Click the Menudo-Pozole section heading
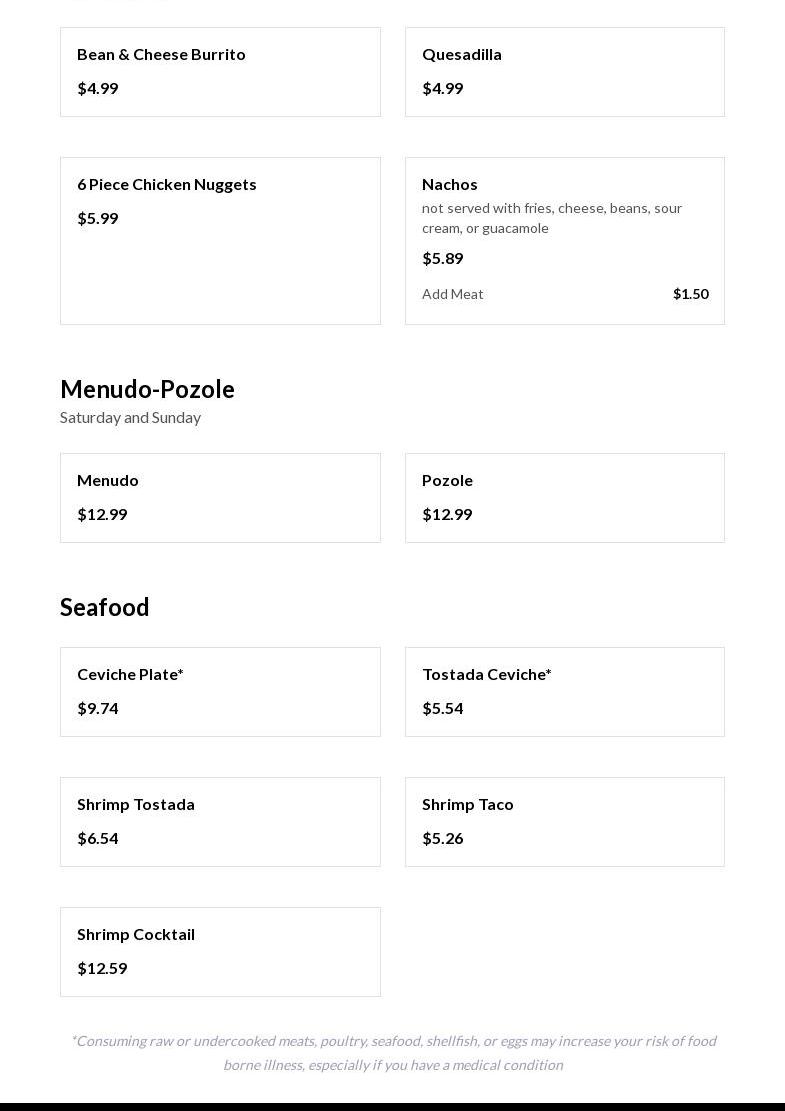The height and width of the screenshot is (1111, 785). coord(147,389)
